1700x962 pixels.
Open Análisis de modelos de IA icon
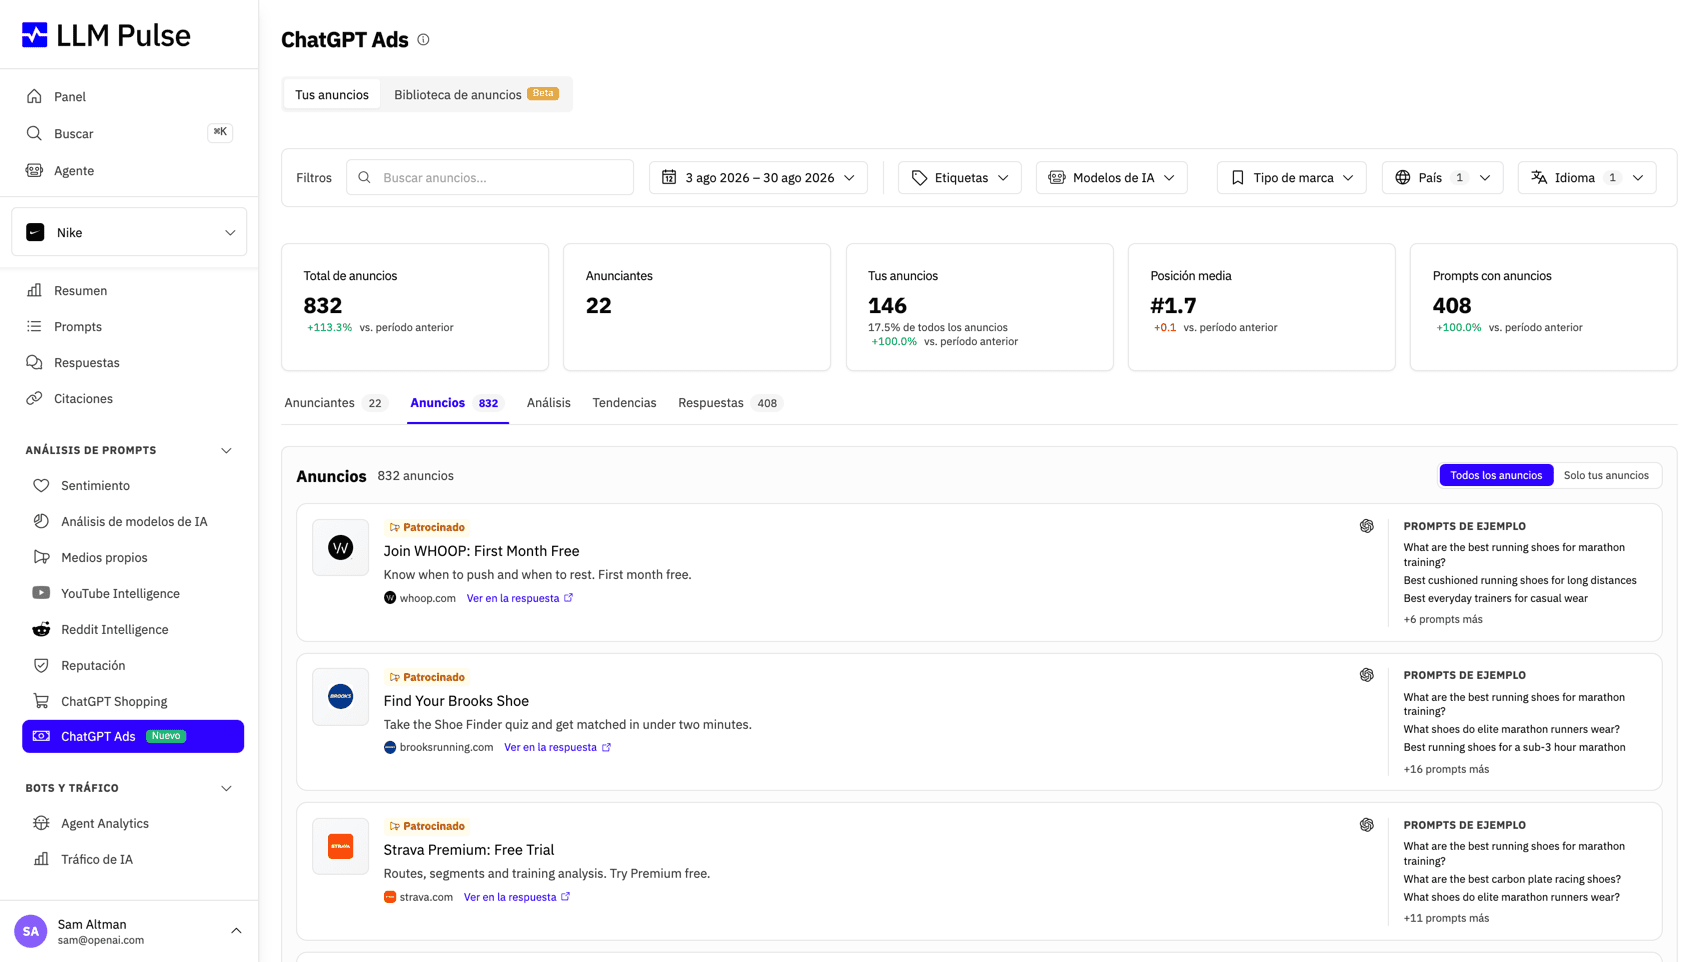tap(41, 521)
